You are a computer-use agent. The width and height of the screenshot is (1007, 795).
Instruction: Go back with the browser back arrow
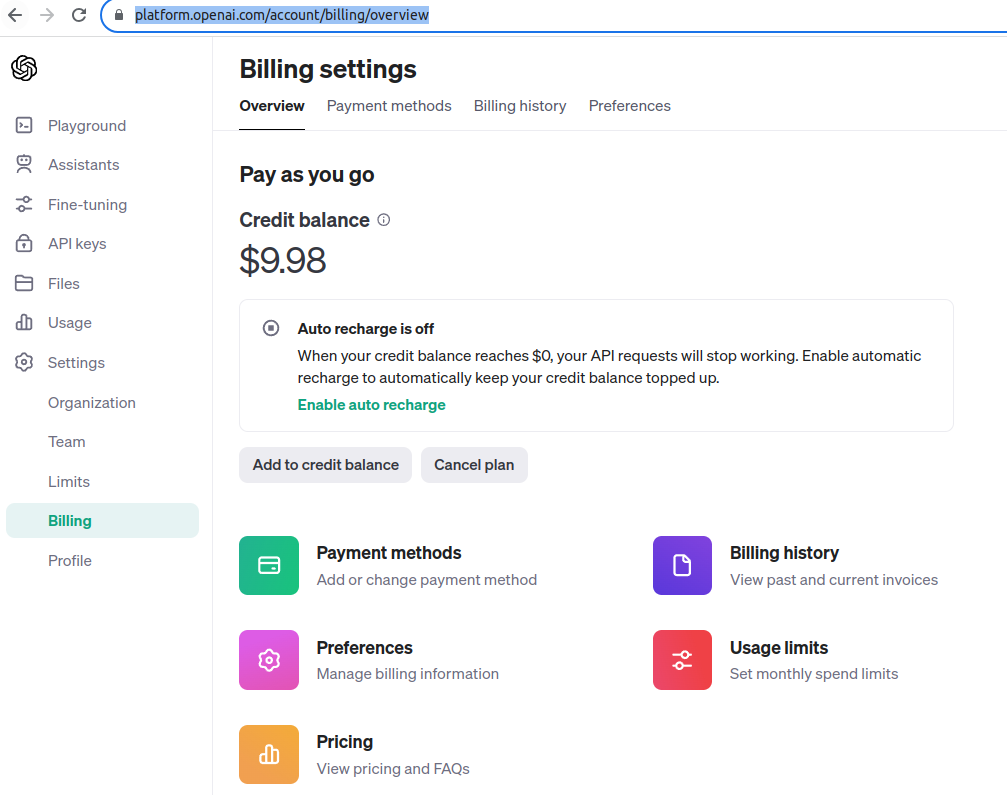[15, 15]
